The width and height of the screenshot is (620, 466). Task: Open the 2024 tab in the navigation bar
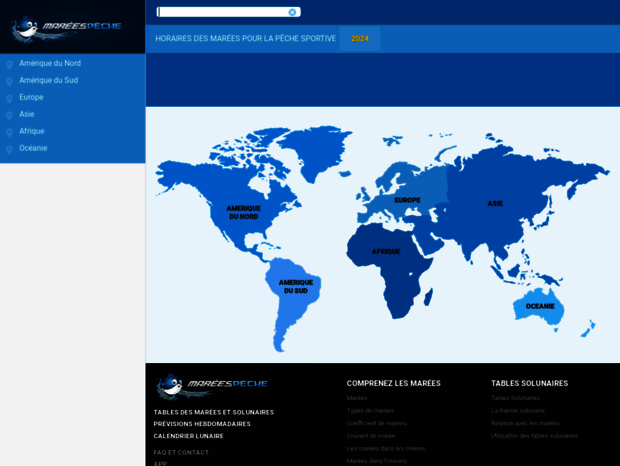359,38
